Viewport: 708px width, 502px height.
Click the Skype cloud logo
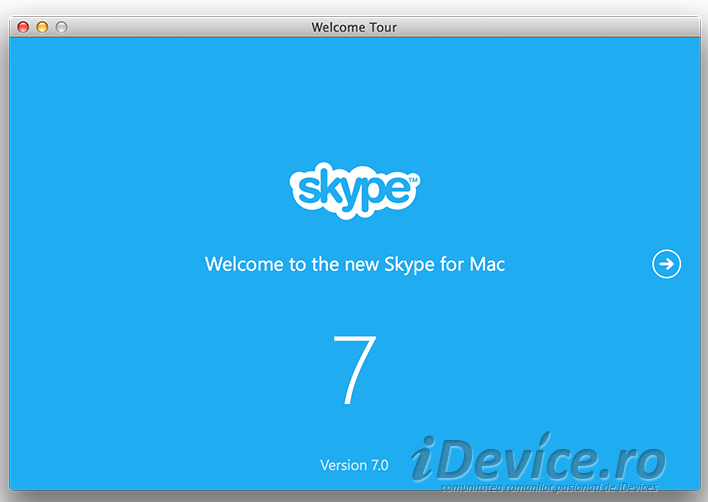(354, 190)
